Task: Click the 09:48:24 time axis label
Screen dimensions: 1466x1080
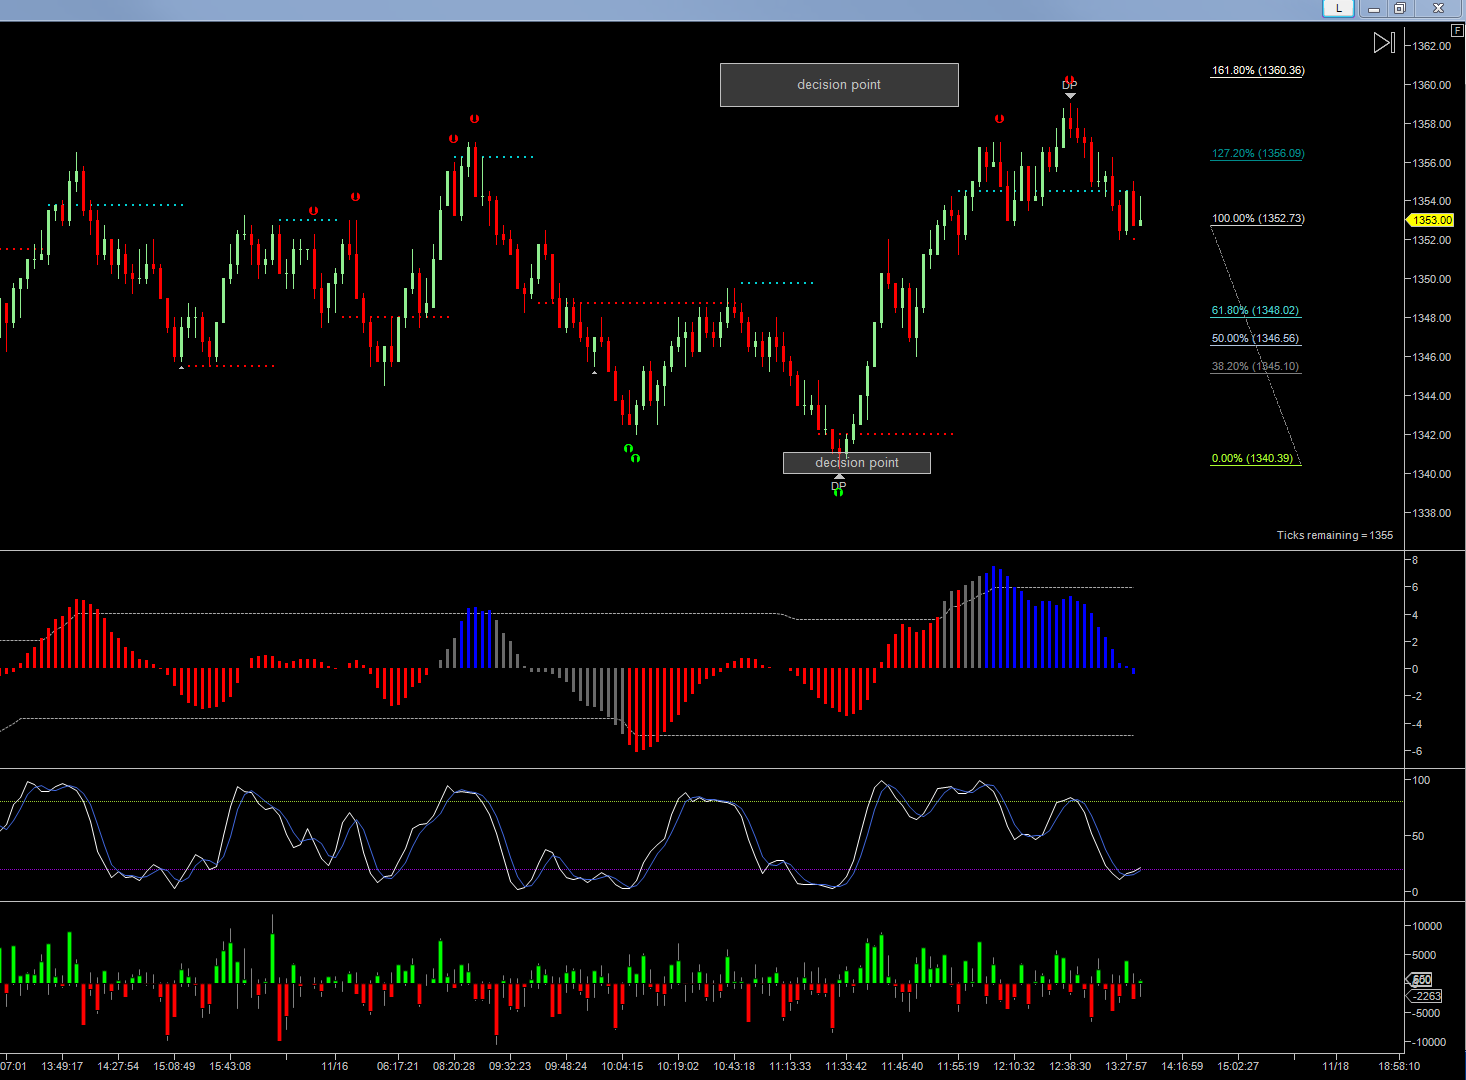Action: [x=566, y=1066]
